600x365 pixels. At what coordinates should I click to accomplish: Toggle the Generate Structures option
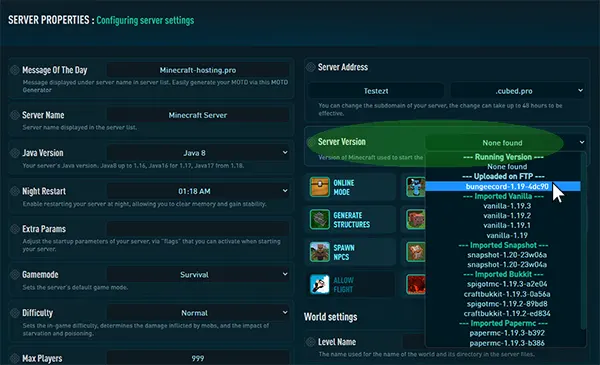(x=350, y=220)
